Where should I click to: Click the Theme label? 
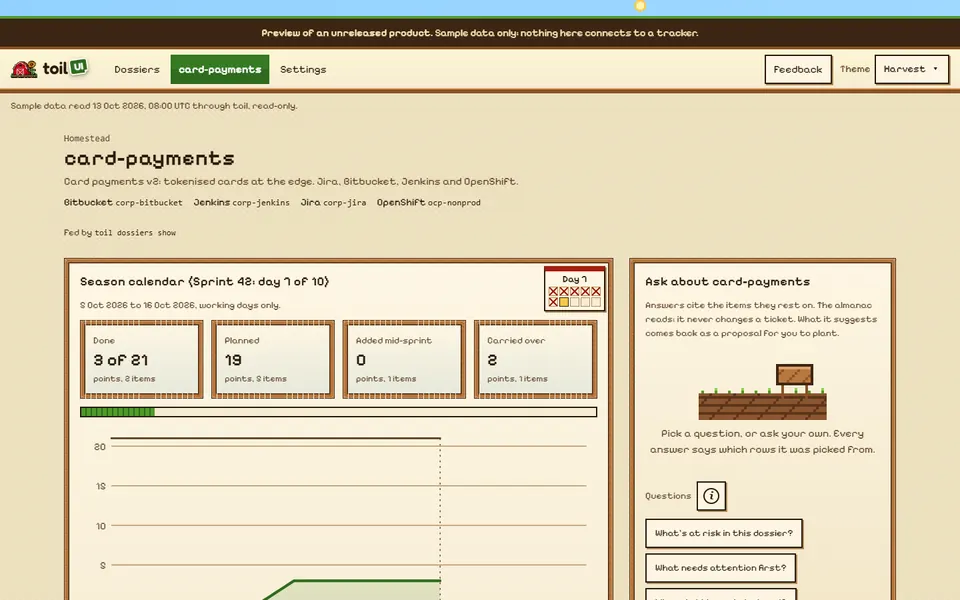[x=855, y=69]
